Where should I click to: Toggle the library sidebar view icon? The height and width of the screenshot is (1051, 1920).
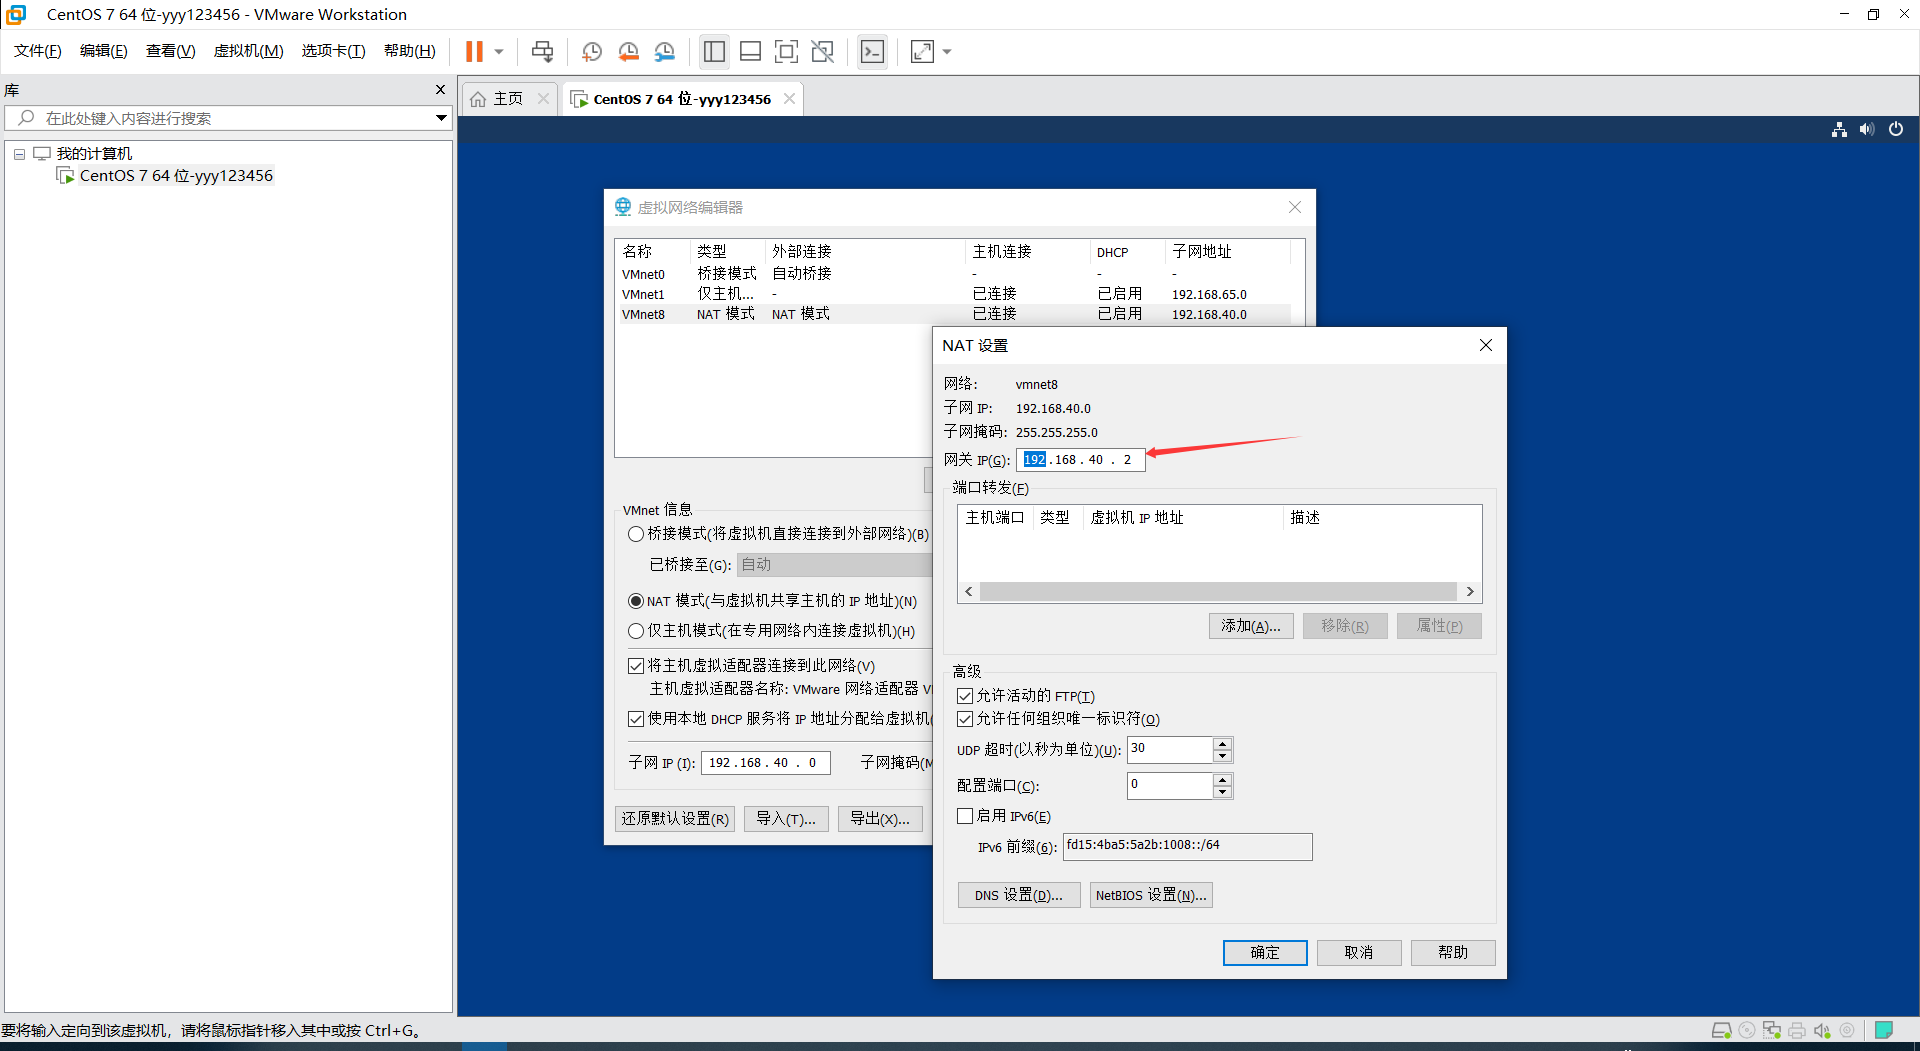[714, 51]
